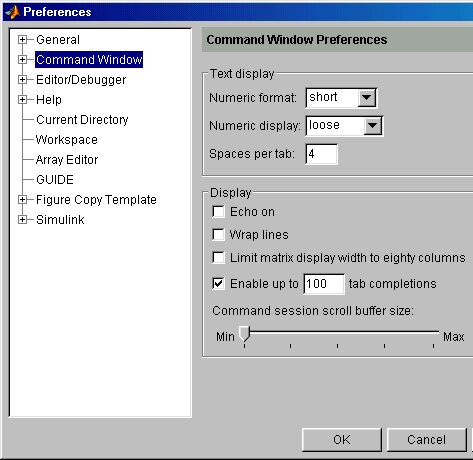Check Limit matrix display width option
Image resolution: width=473 pixels, height=460 pixels.
[x=218, y=258]
